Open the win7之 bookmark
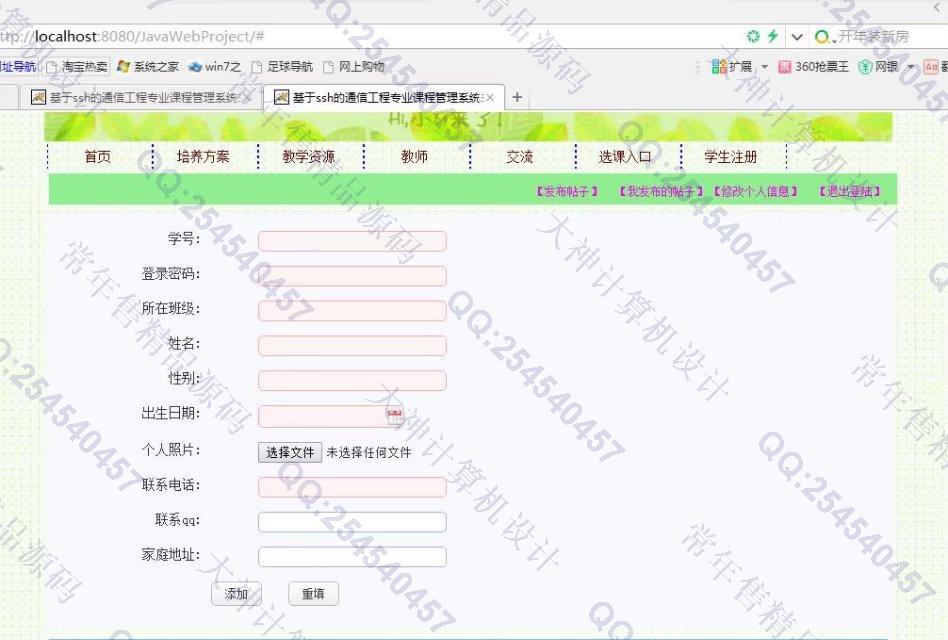The width and height of the screenshot is (948, 640). (215, 66)
